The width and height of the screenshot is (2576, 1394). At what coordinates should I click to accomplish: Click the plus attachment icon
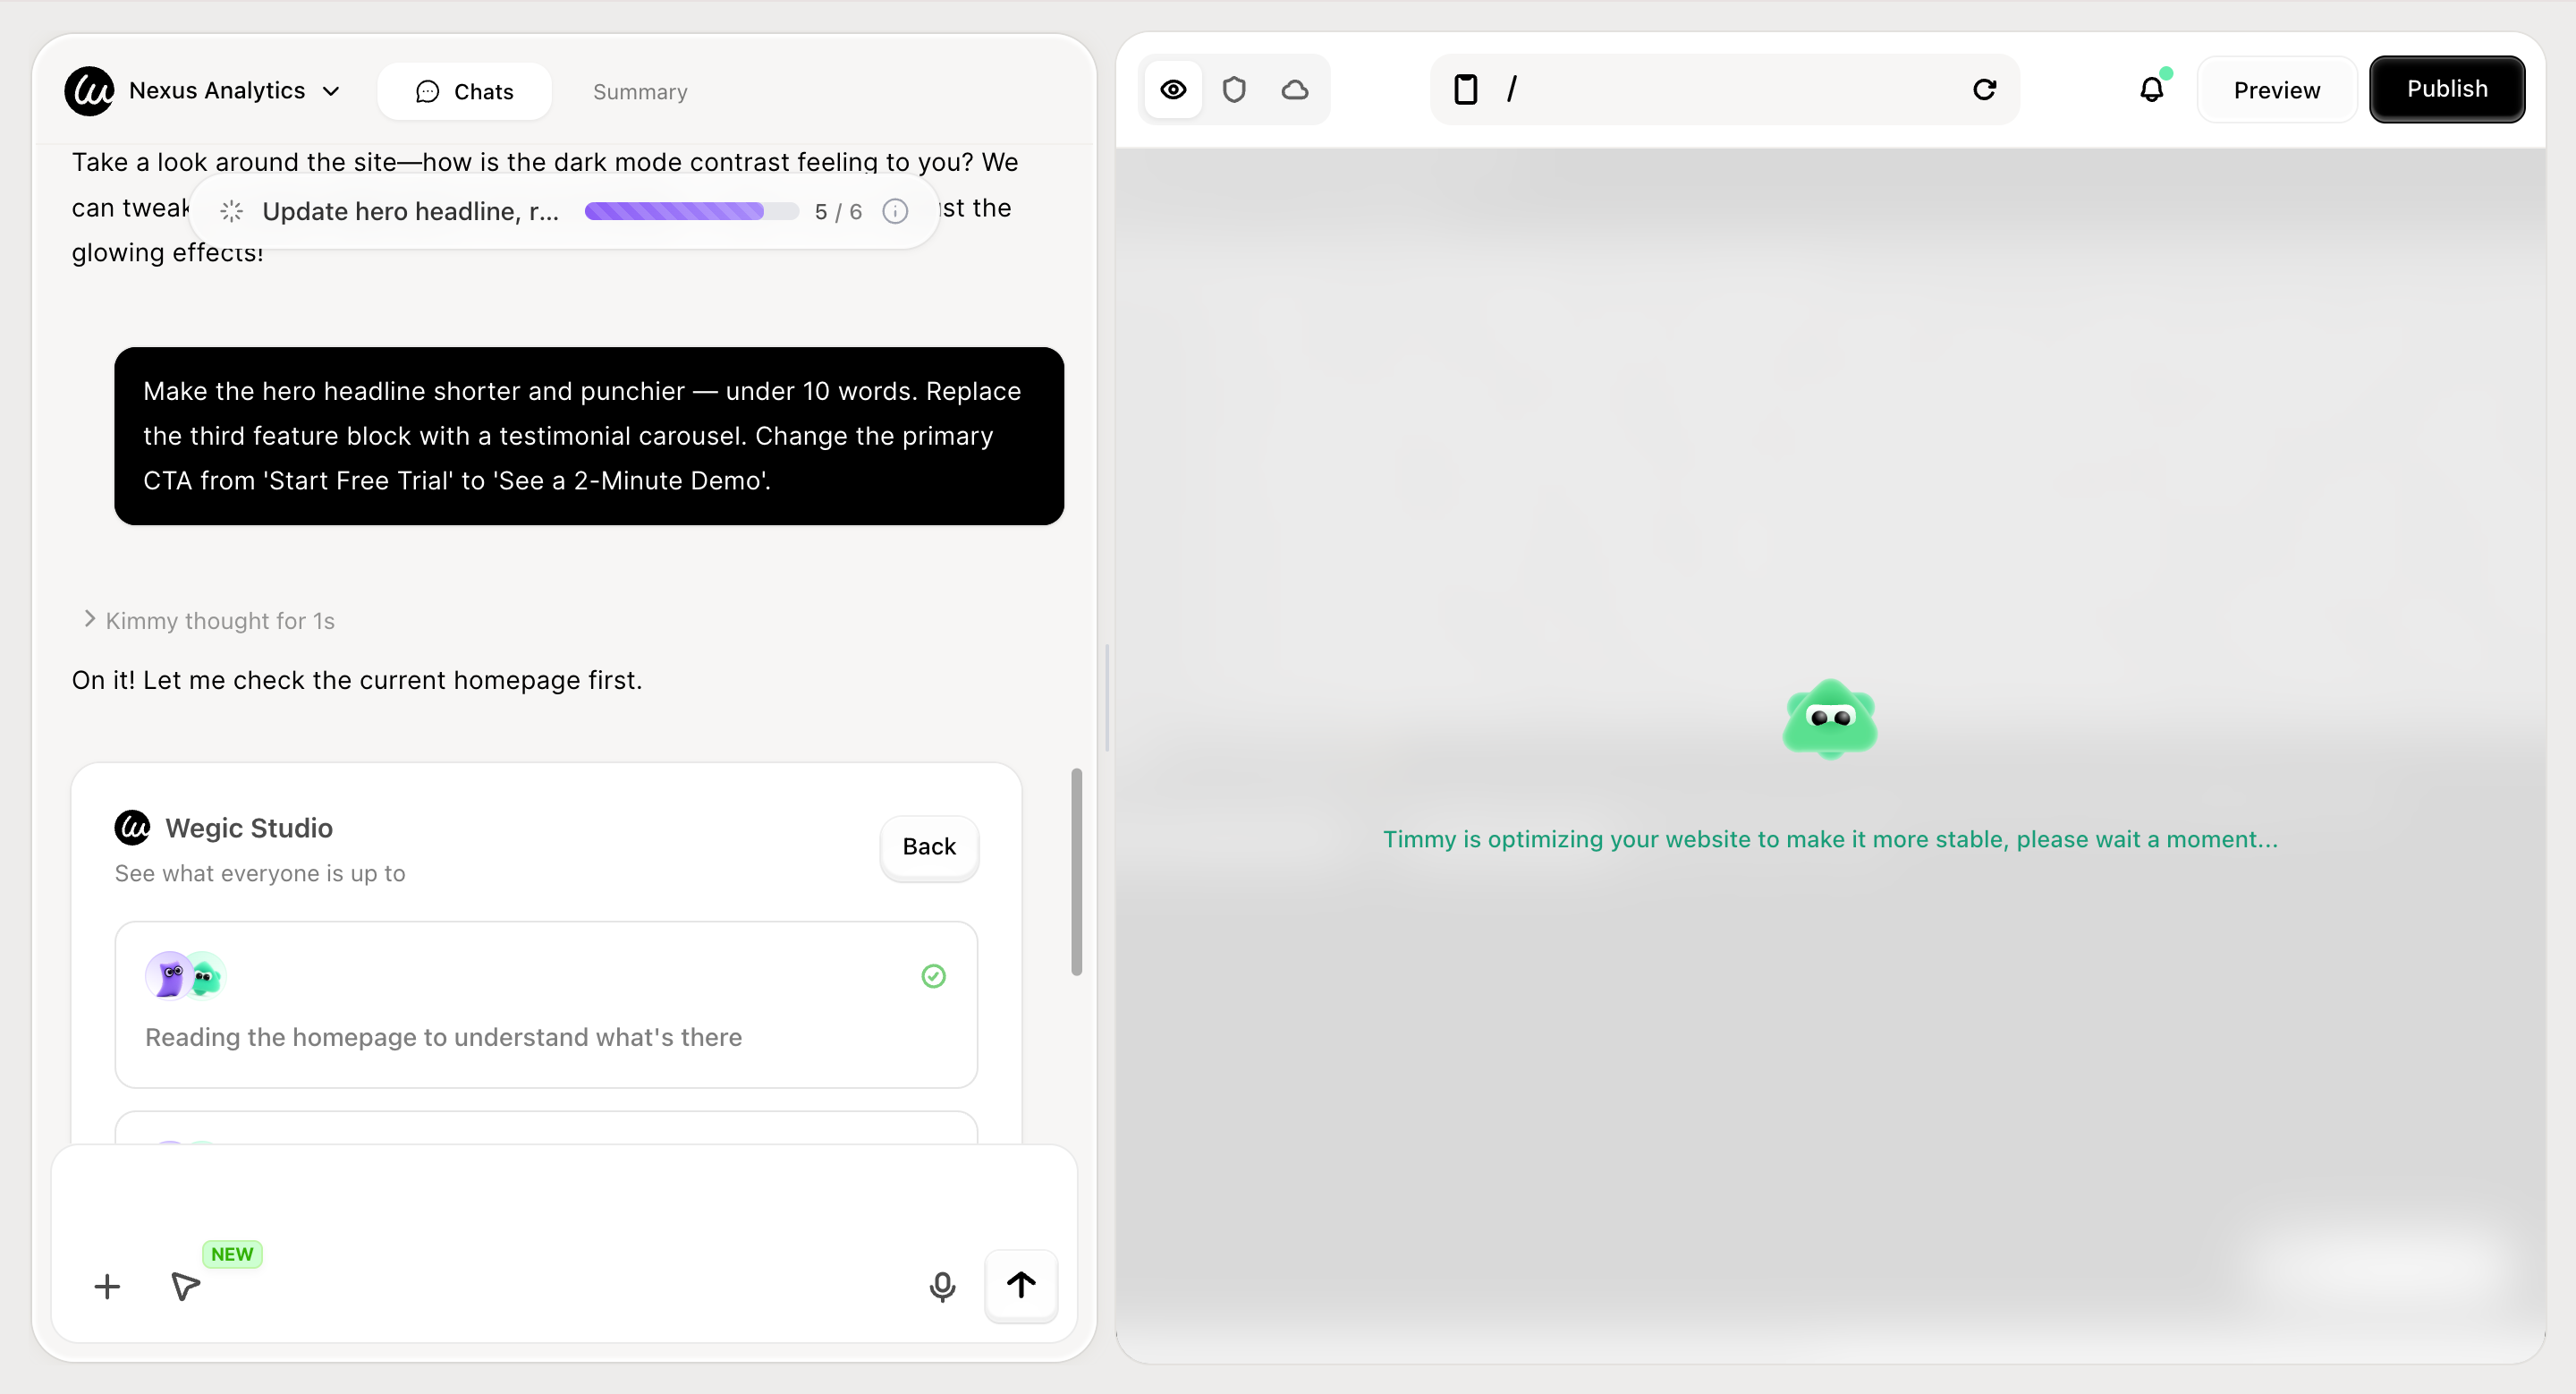point(107,1287)
